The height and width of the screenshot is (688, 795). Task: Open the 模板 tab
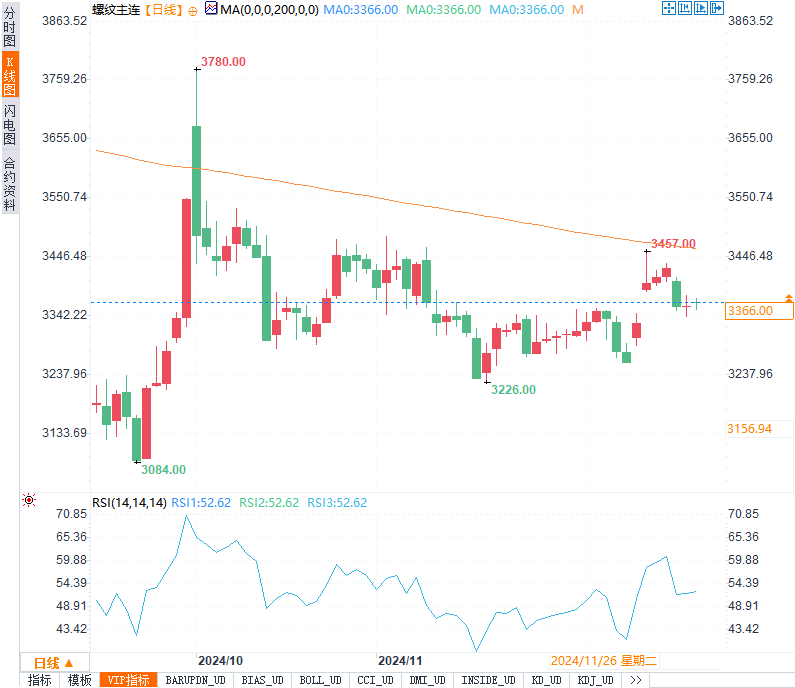80,680
